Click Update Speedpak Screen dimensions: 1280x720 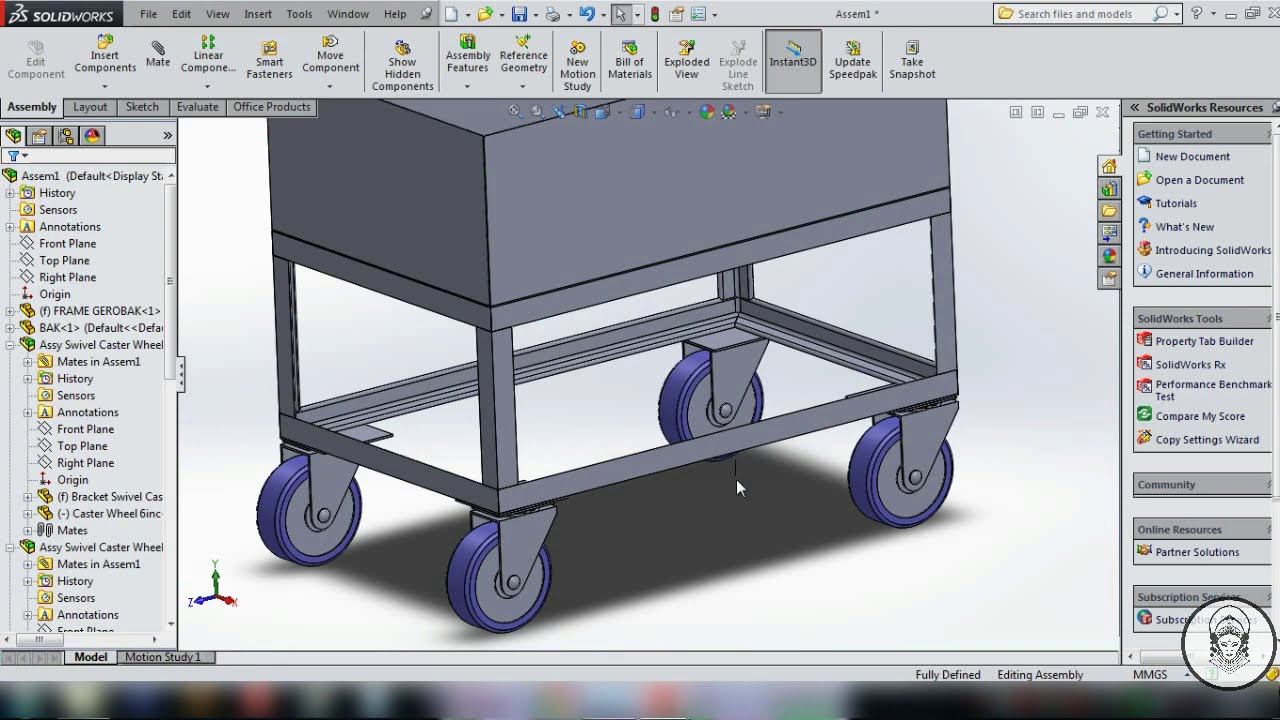852,60
